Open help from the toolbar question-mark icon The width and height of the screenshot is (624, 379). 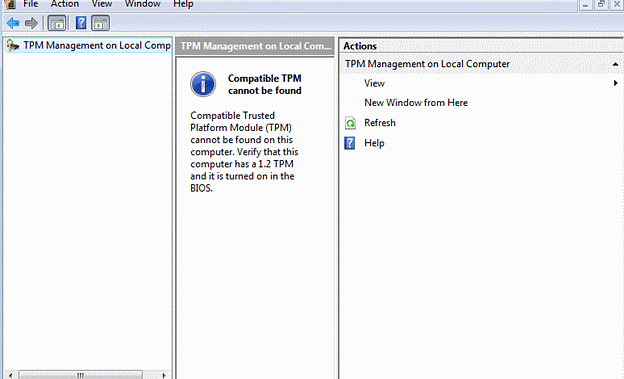(x=81, y=23)
